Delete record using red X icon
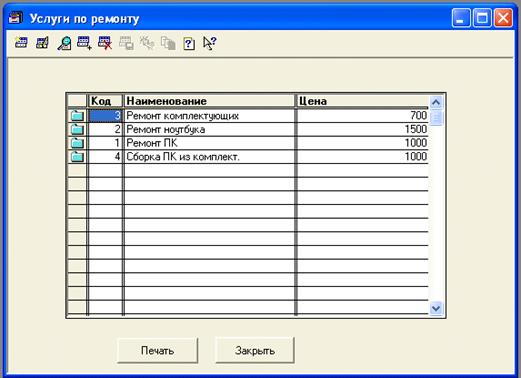Viewport: 521px width, 378px height. tap(105, 43)
